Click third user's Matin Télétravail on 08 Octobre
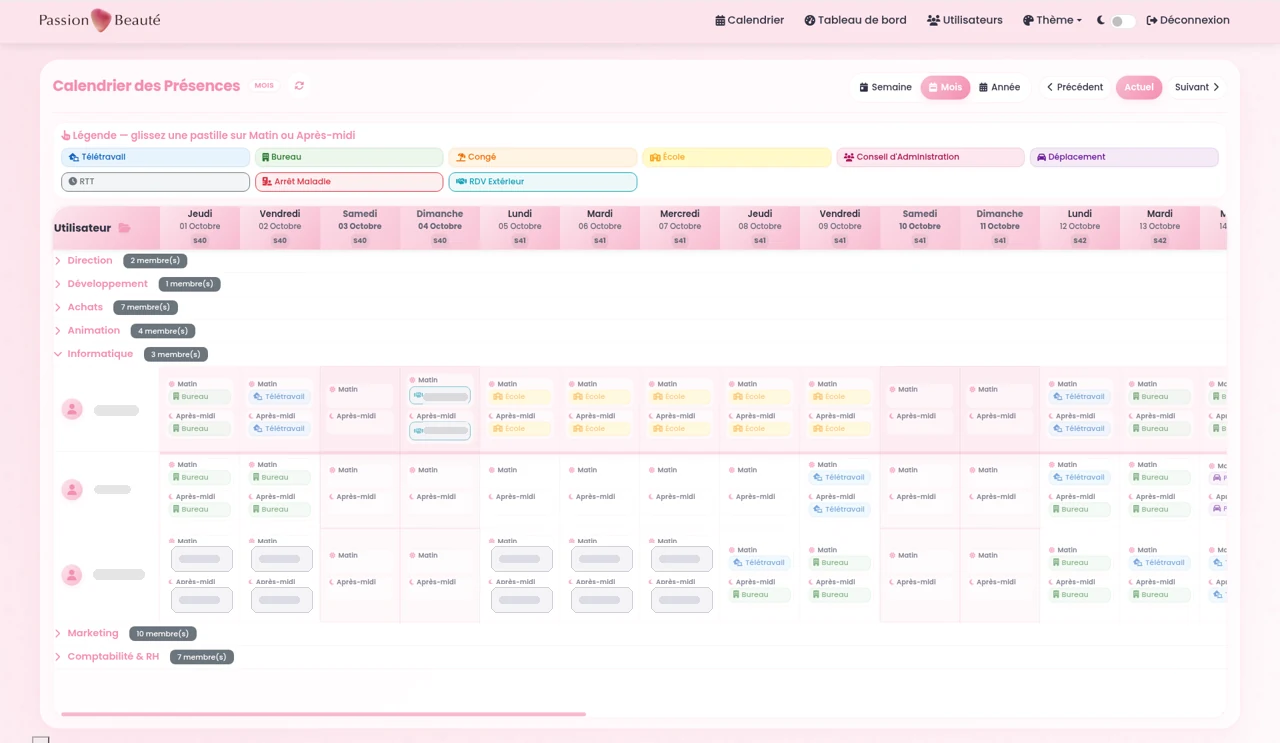Image resolution: width=1280 pixels, height=743 pixels. coord(760,563)
